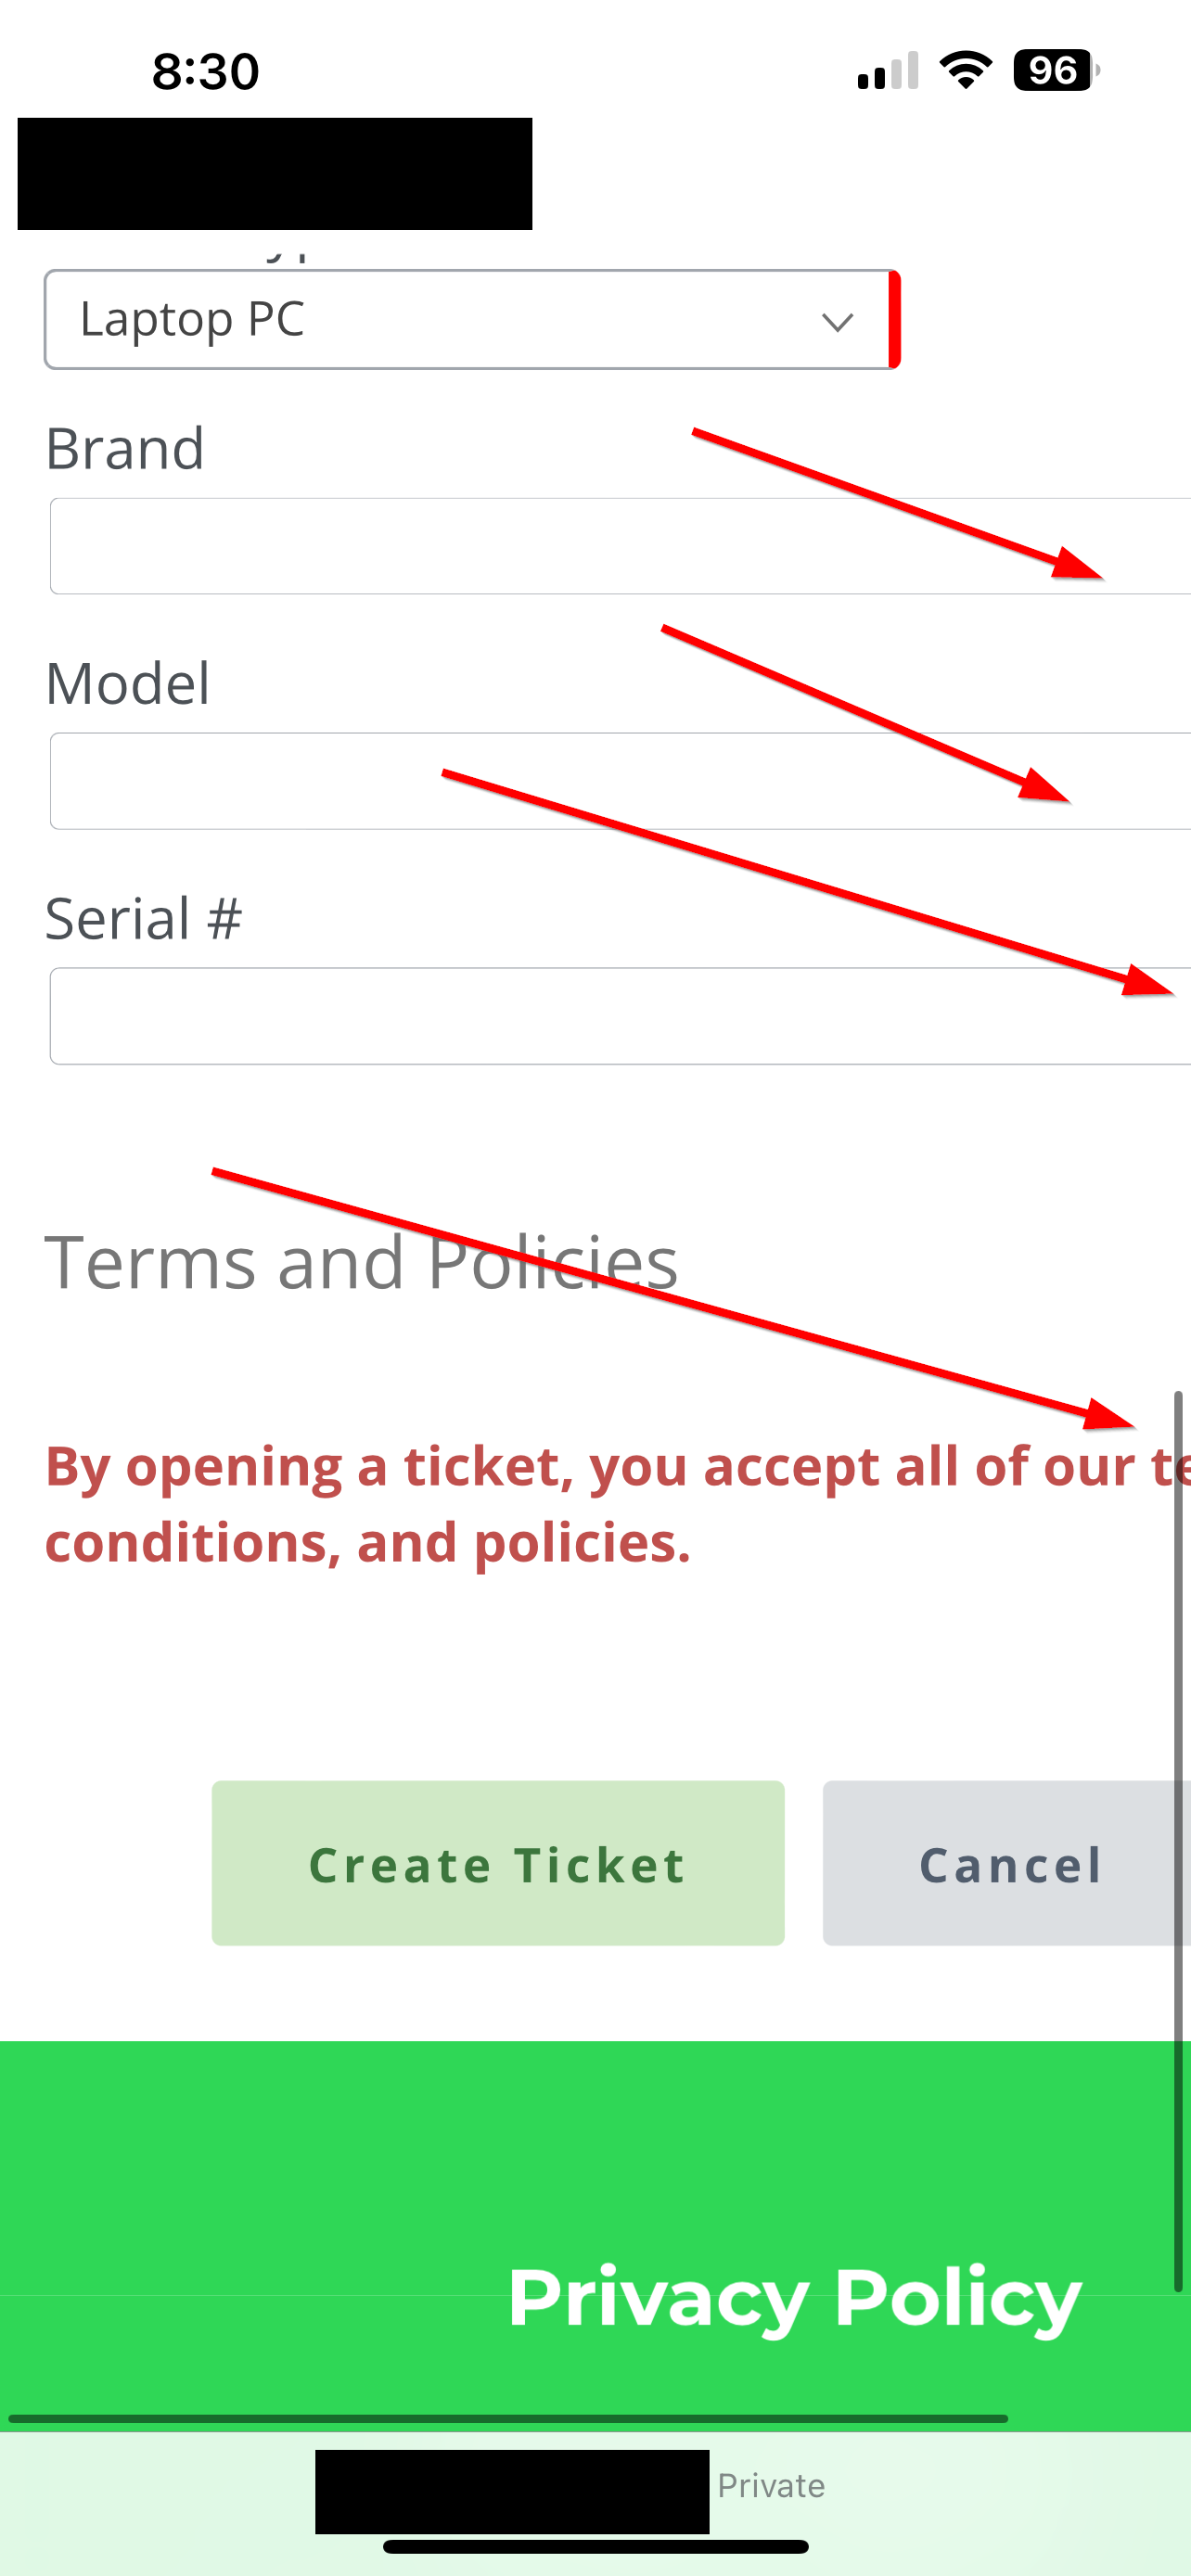Tap the home indicator bar

(x=596, y=2547)
